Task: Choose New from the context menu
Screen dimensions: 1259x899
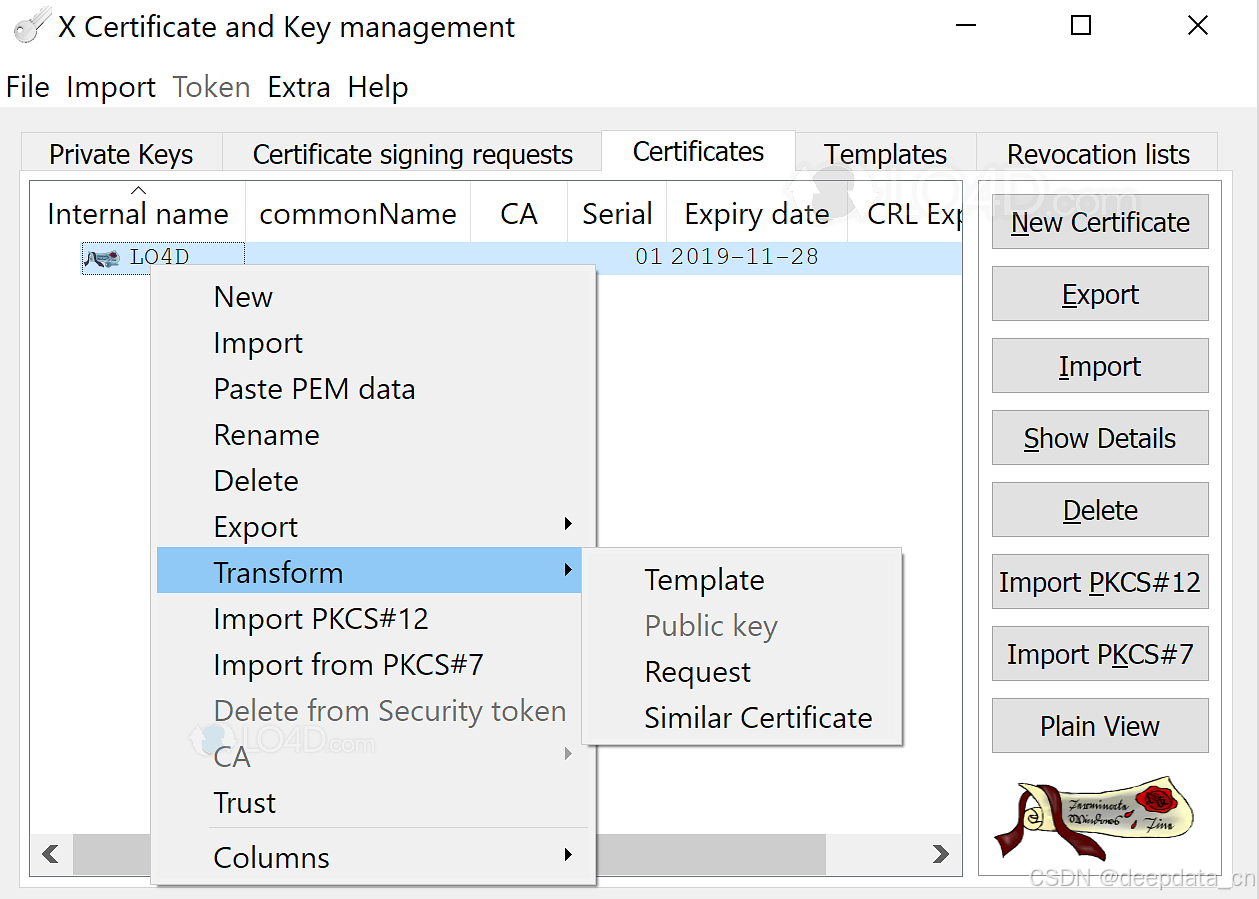Action: pyautogui.click(x=370, y=297)
